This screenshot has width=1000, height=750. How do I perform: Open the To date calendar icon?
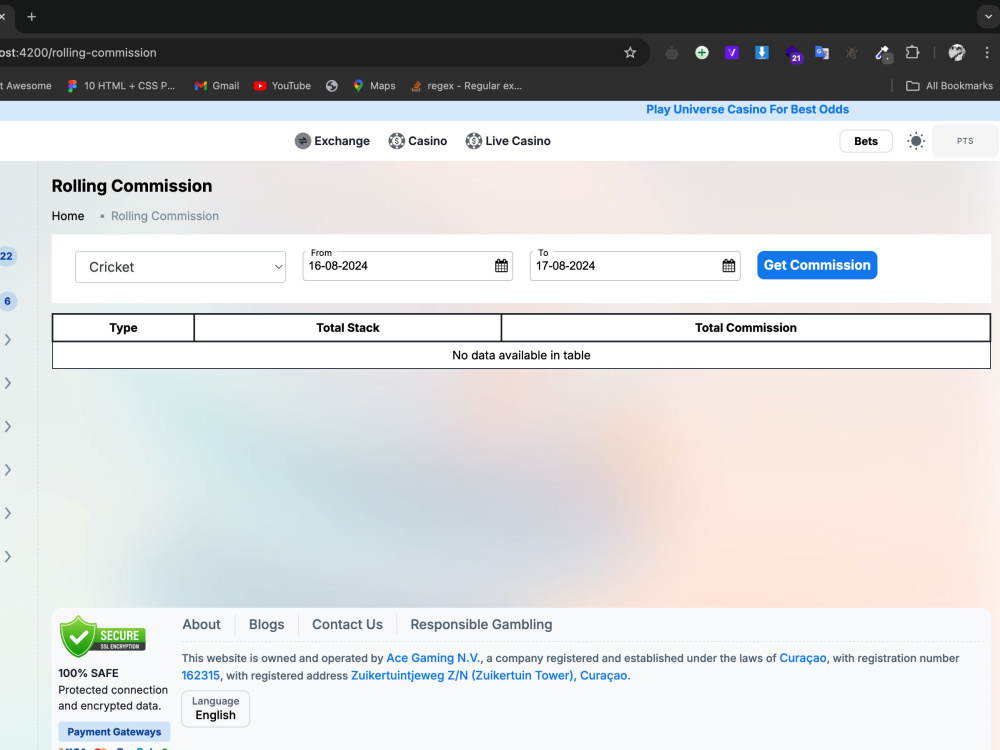(728, 266)
